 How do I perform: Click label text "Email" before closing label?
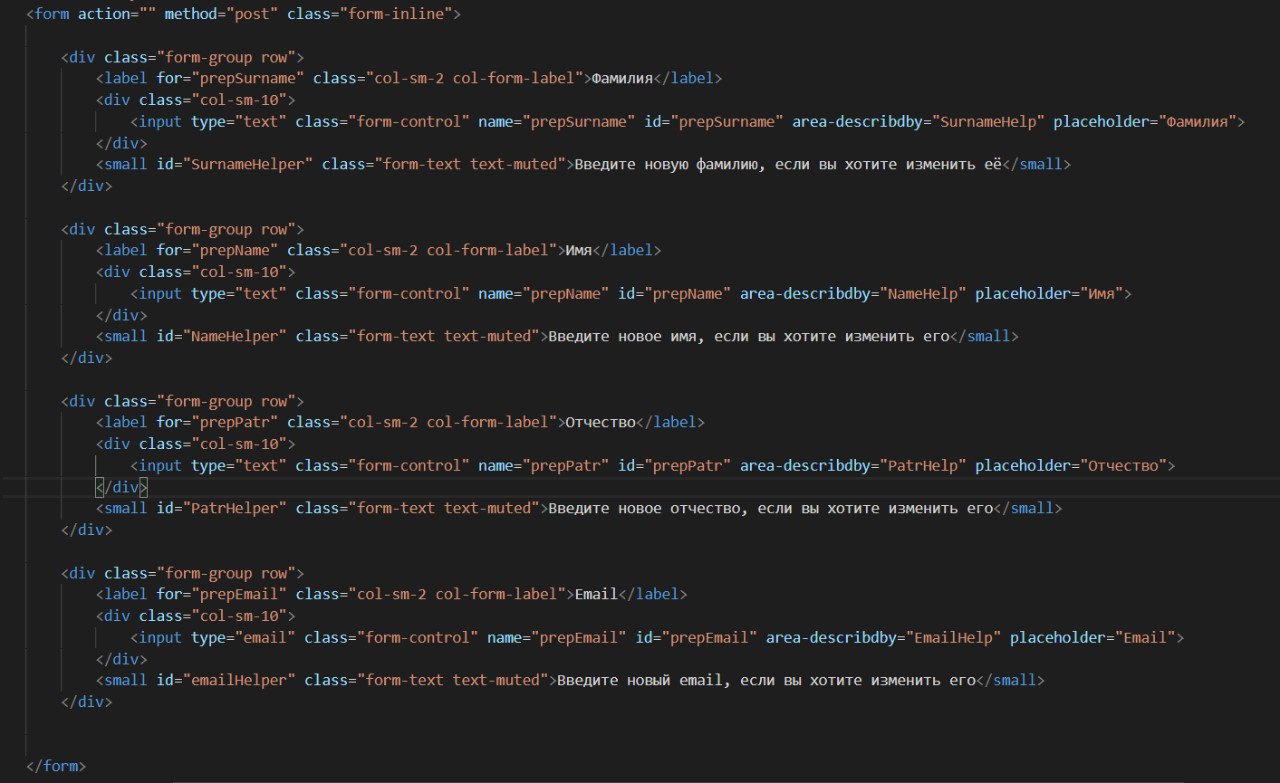pyautogui.click(x=596, y=594)
